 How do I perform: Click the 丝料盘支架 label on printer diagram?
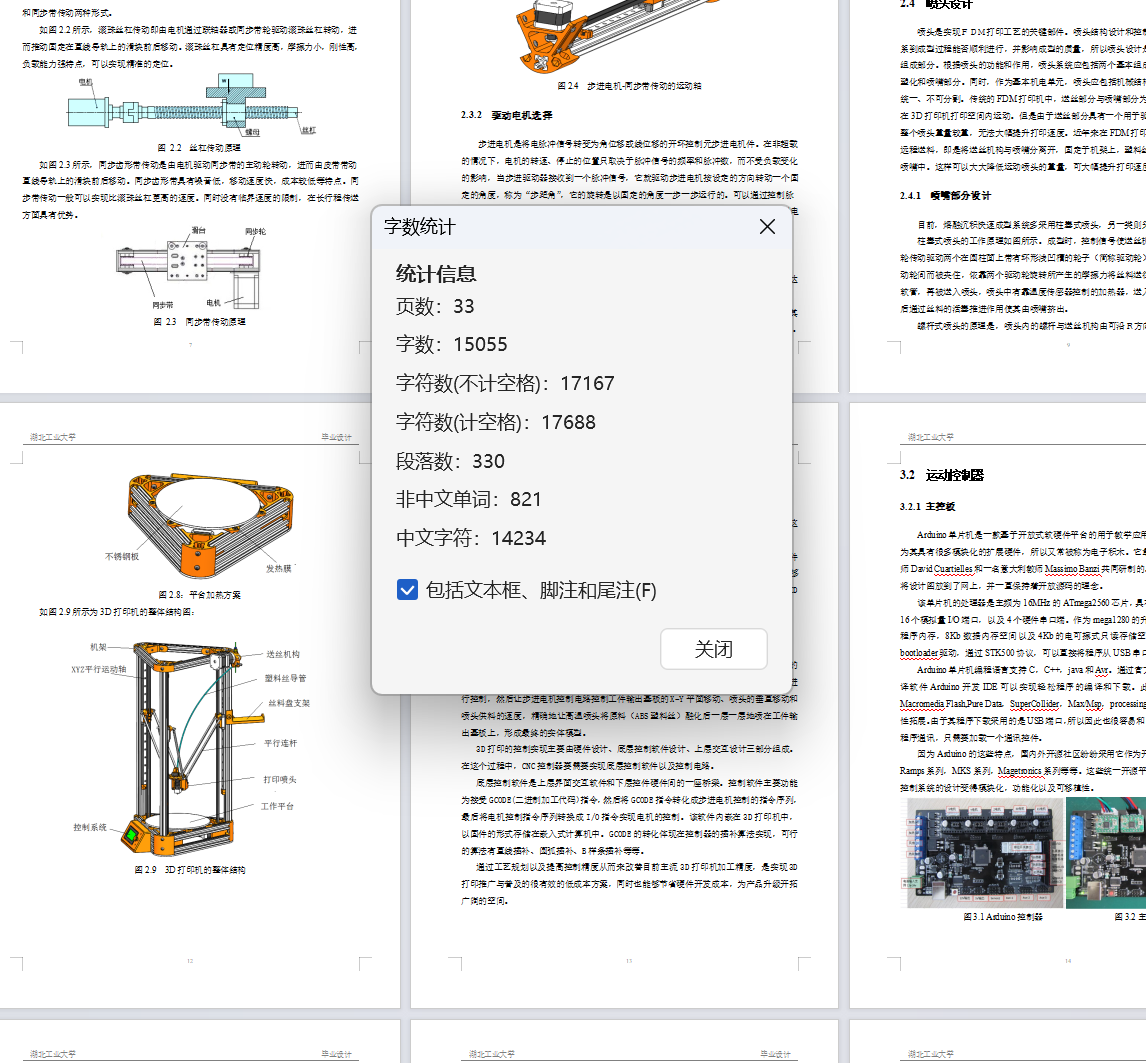click(289, 703)
